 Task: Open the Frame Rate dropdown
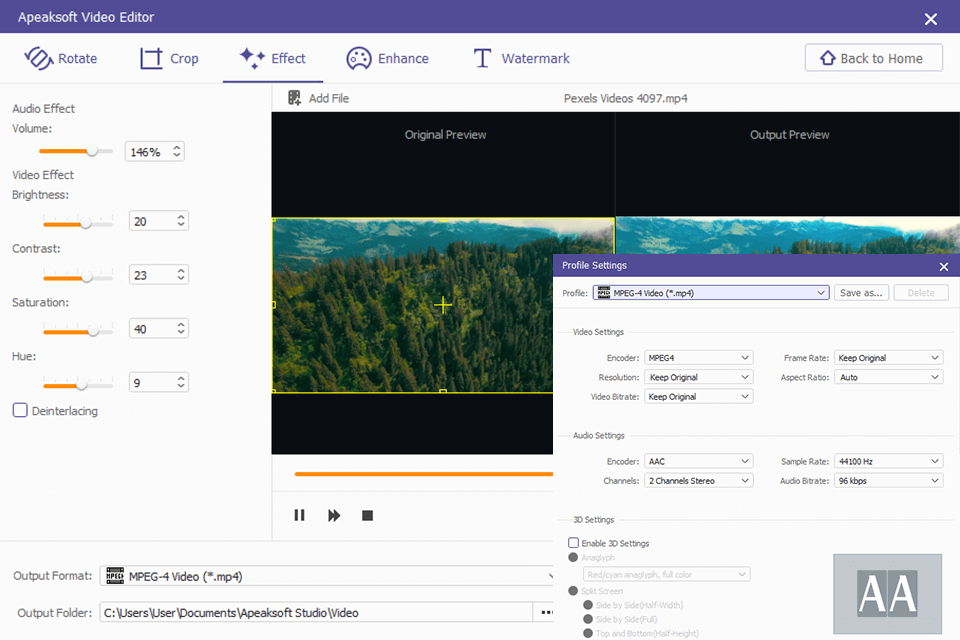(888, 358)
